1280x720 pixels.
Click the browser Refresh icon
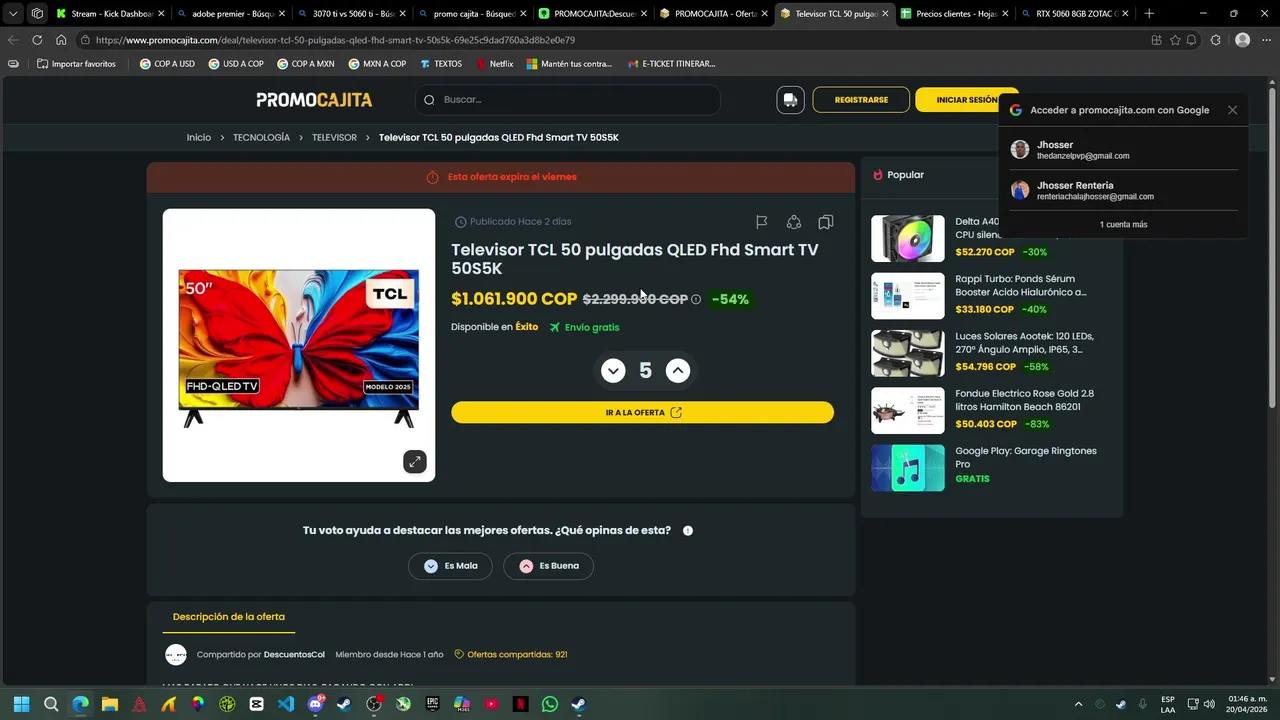click(x=37, y=40)
